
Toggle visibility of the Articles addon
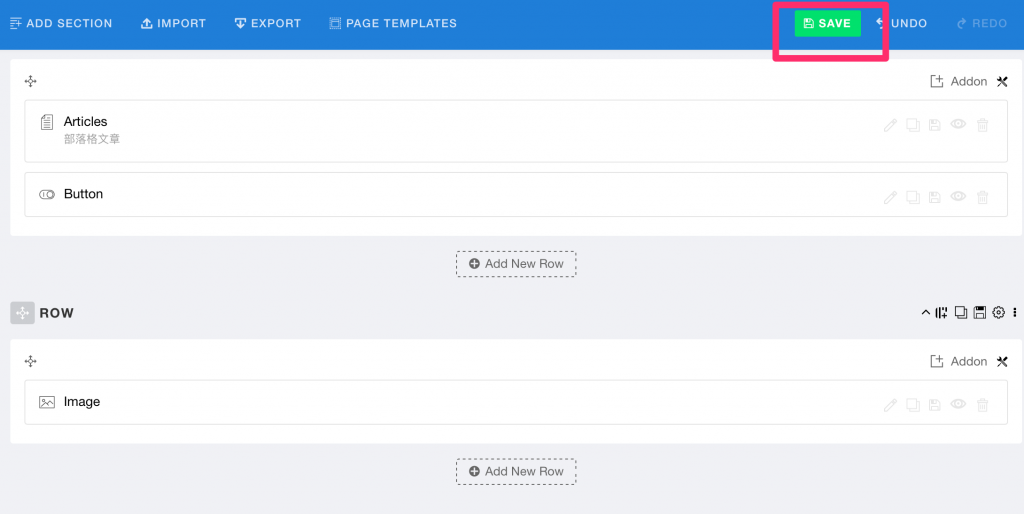[x=958, y=125]
